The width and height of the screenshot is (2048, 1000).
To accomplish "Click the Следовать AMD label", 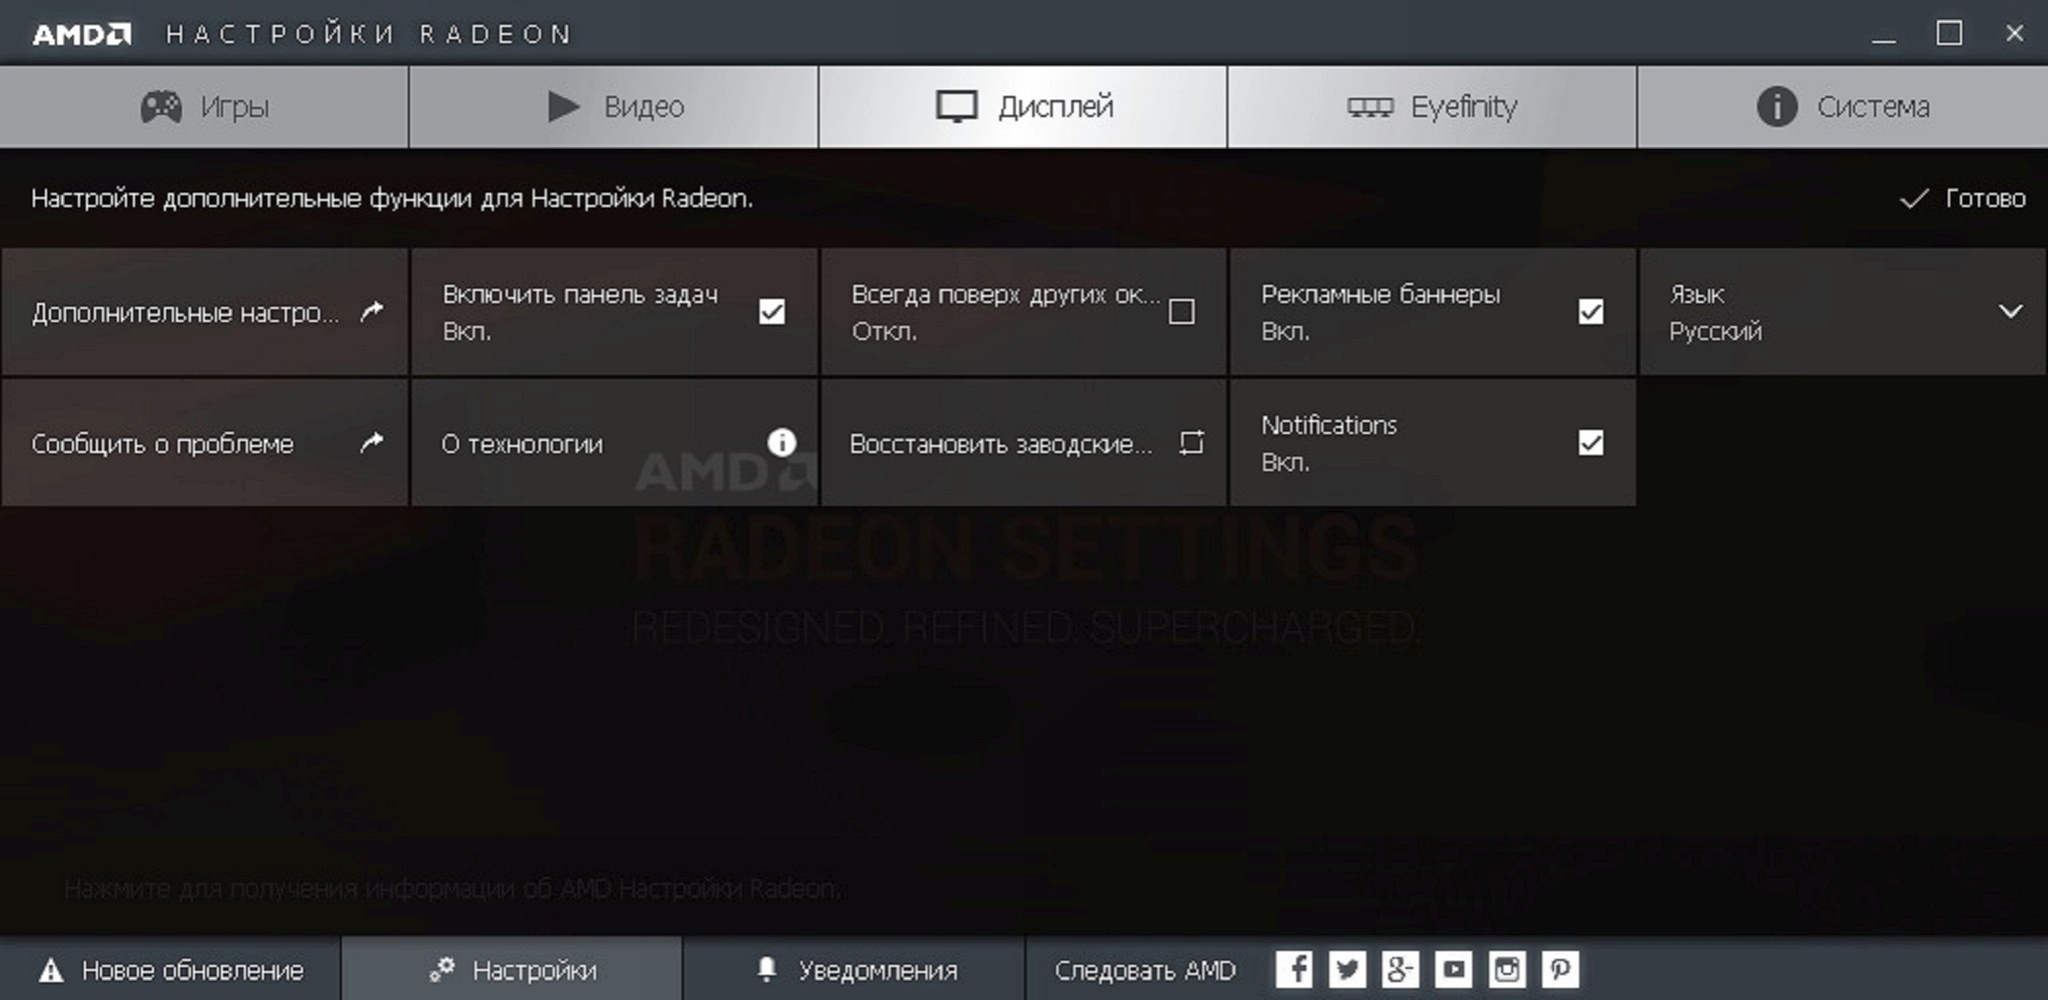I will click(x=1145, y=970).
